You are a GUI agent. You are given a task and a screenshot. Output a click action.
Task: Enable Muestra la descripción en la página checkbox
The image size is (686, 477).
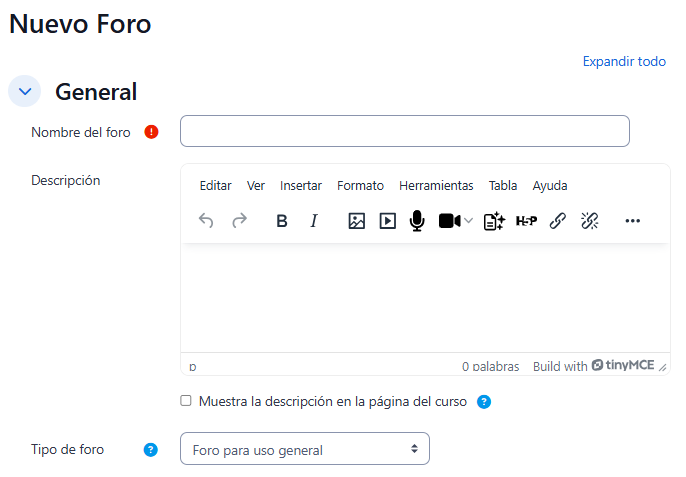[185, 401]
